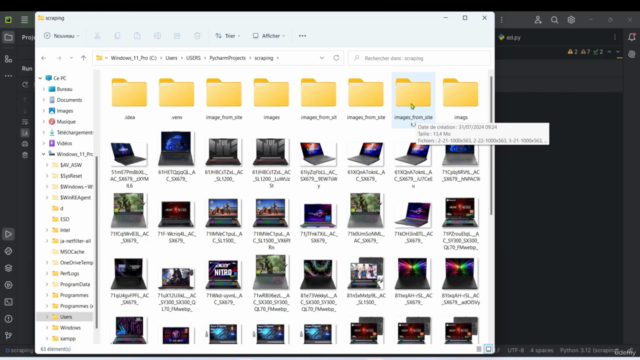The height and width of the screenshot is (360, 640).
Task: Open recent locations chevron dropdown
Action: [71, 58]
